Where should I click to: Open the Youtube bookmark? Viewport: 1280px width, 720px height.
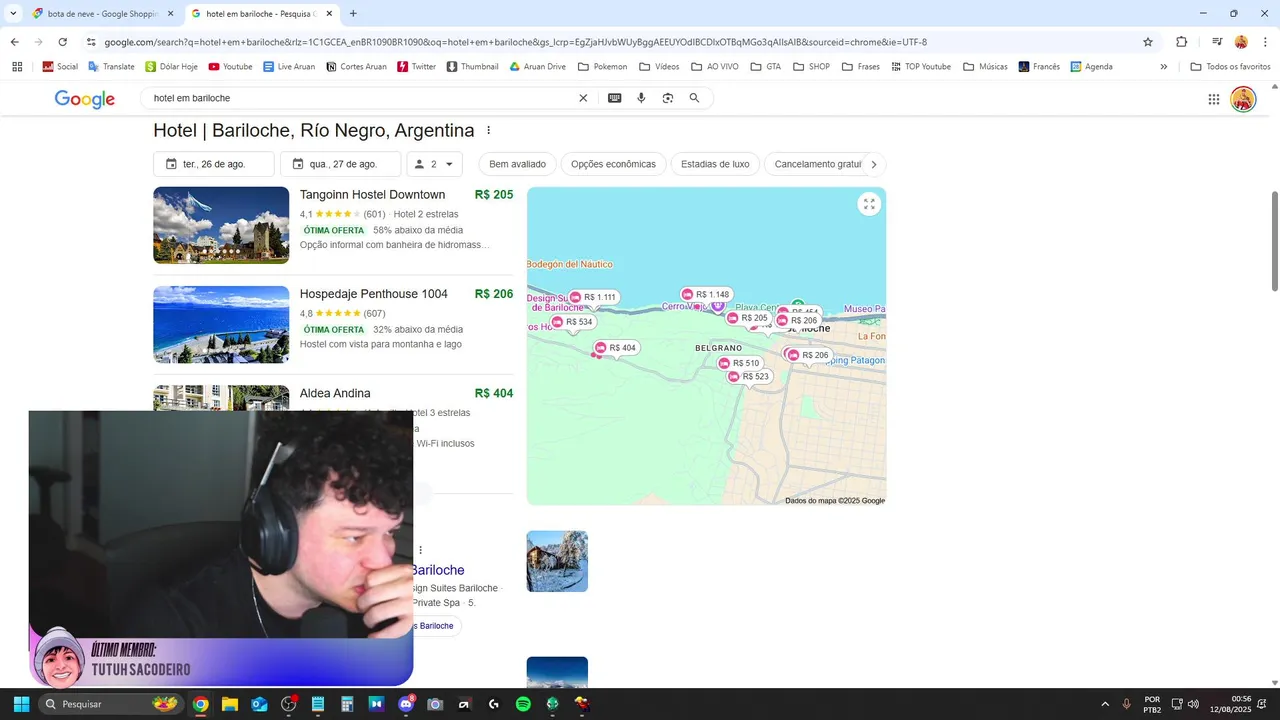(x=230, y=67)
